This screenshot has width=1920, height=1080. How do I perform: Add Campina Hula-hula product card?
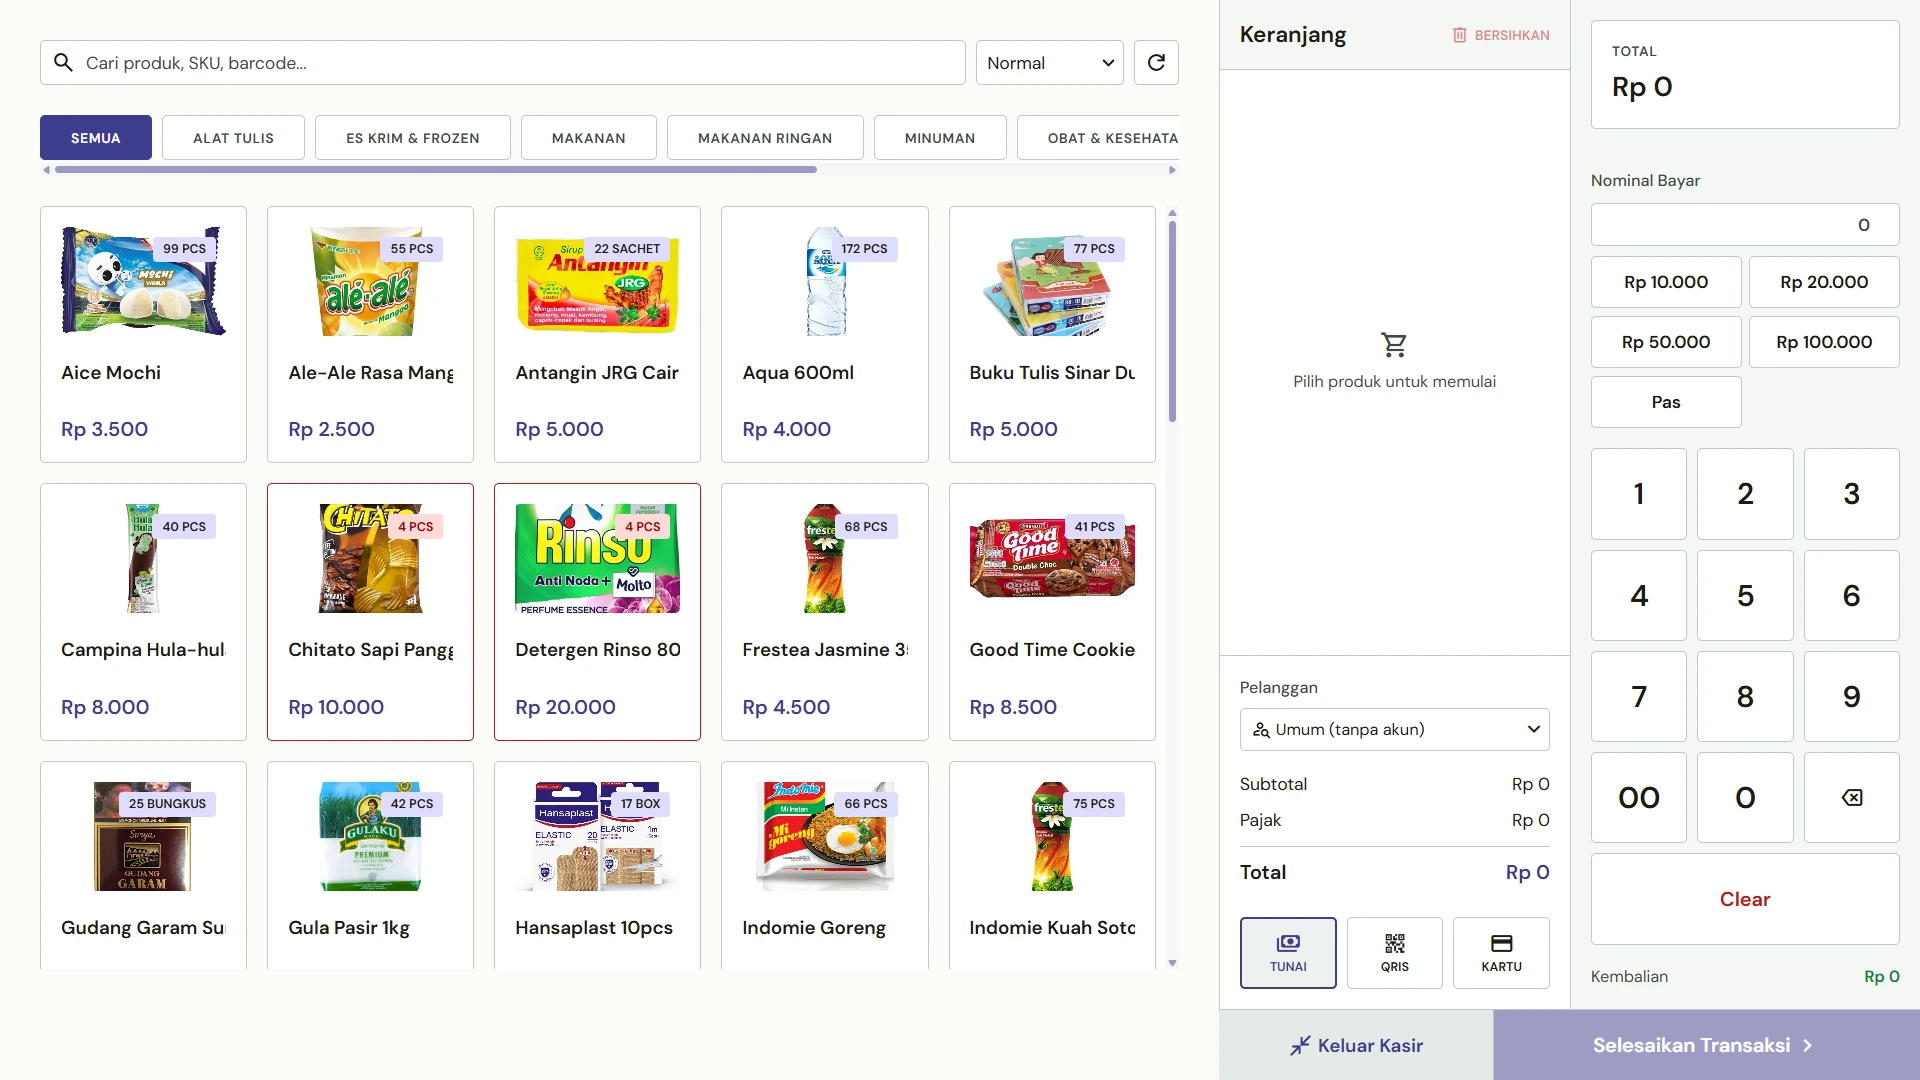coord(143,612)
